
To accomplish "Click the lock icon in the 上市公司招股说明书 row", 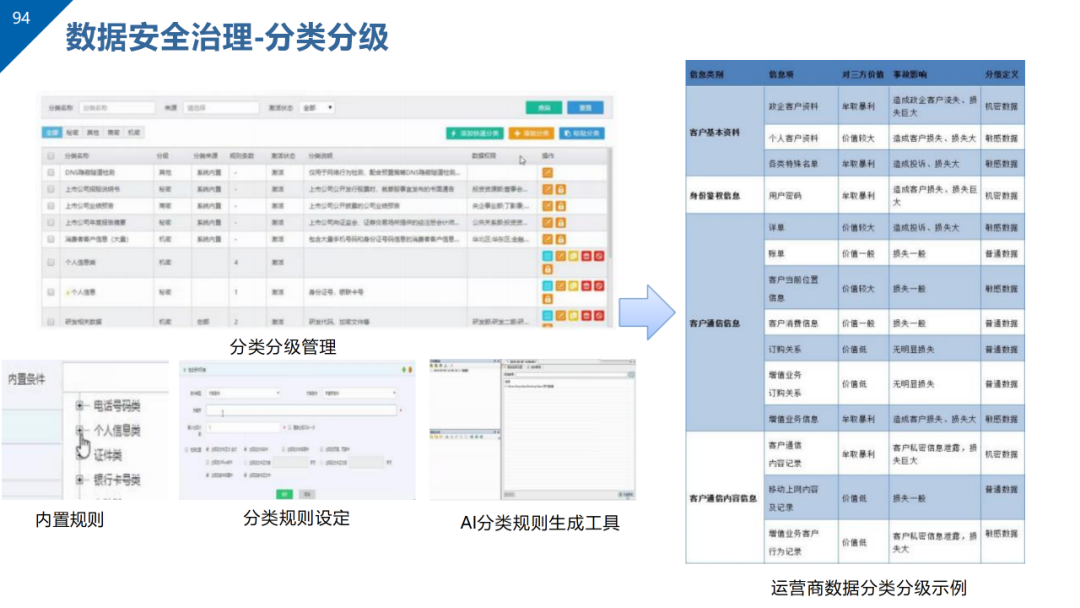I will pyautogui.click(x=561, y=189).
